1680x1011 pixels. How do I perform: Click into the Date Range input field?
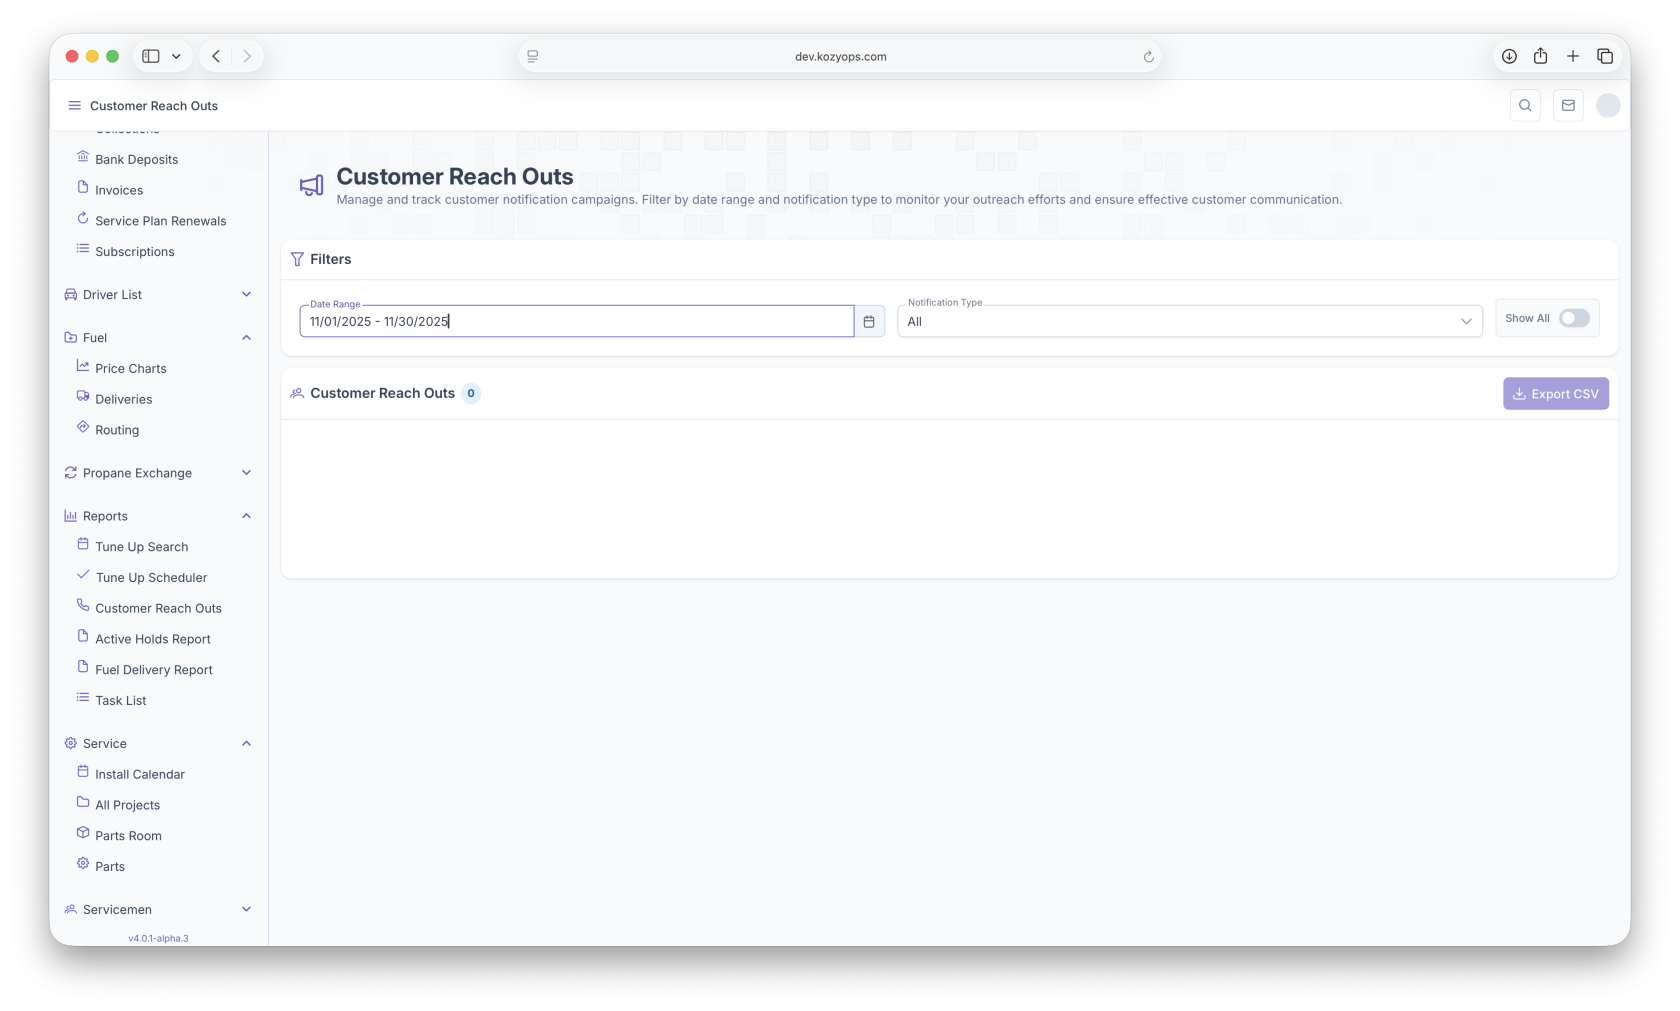tap(576, 321)
